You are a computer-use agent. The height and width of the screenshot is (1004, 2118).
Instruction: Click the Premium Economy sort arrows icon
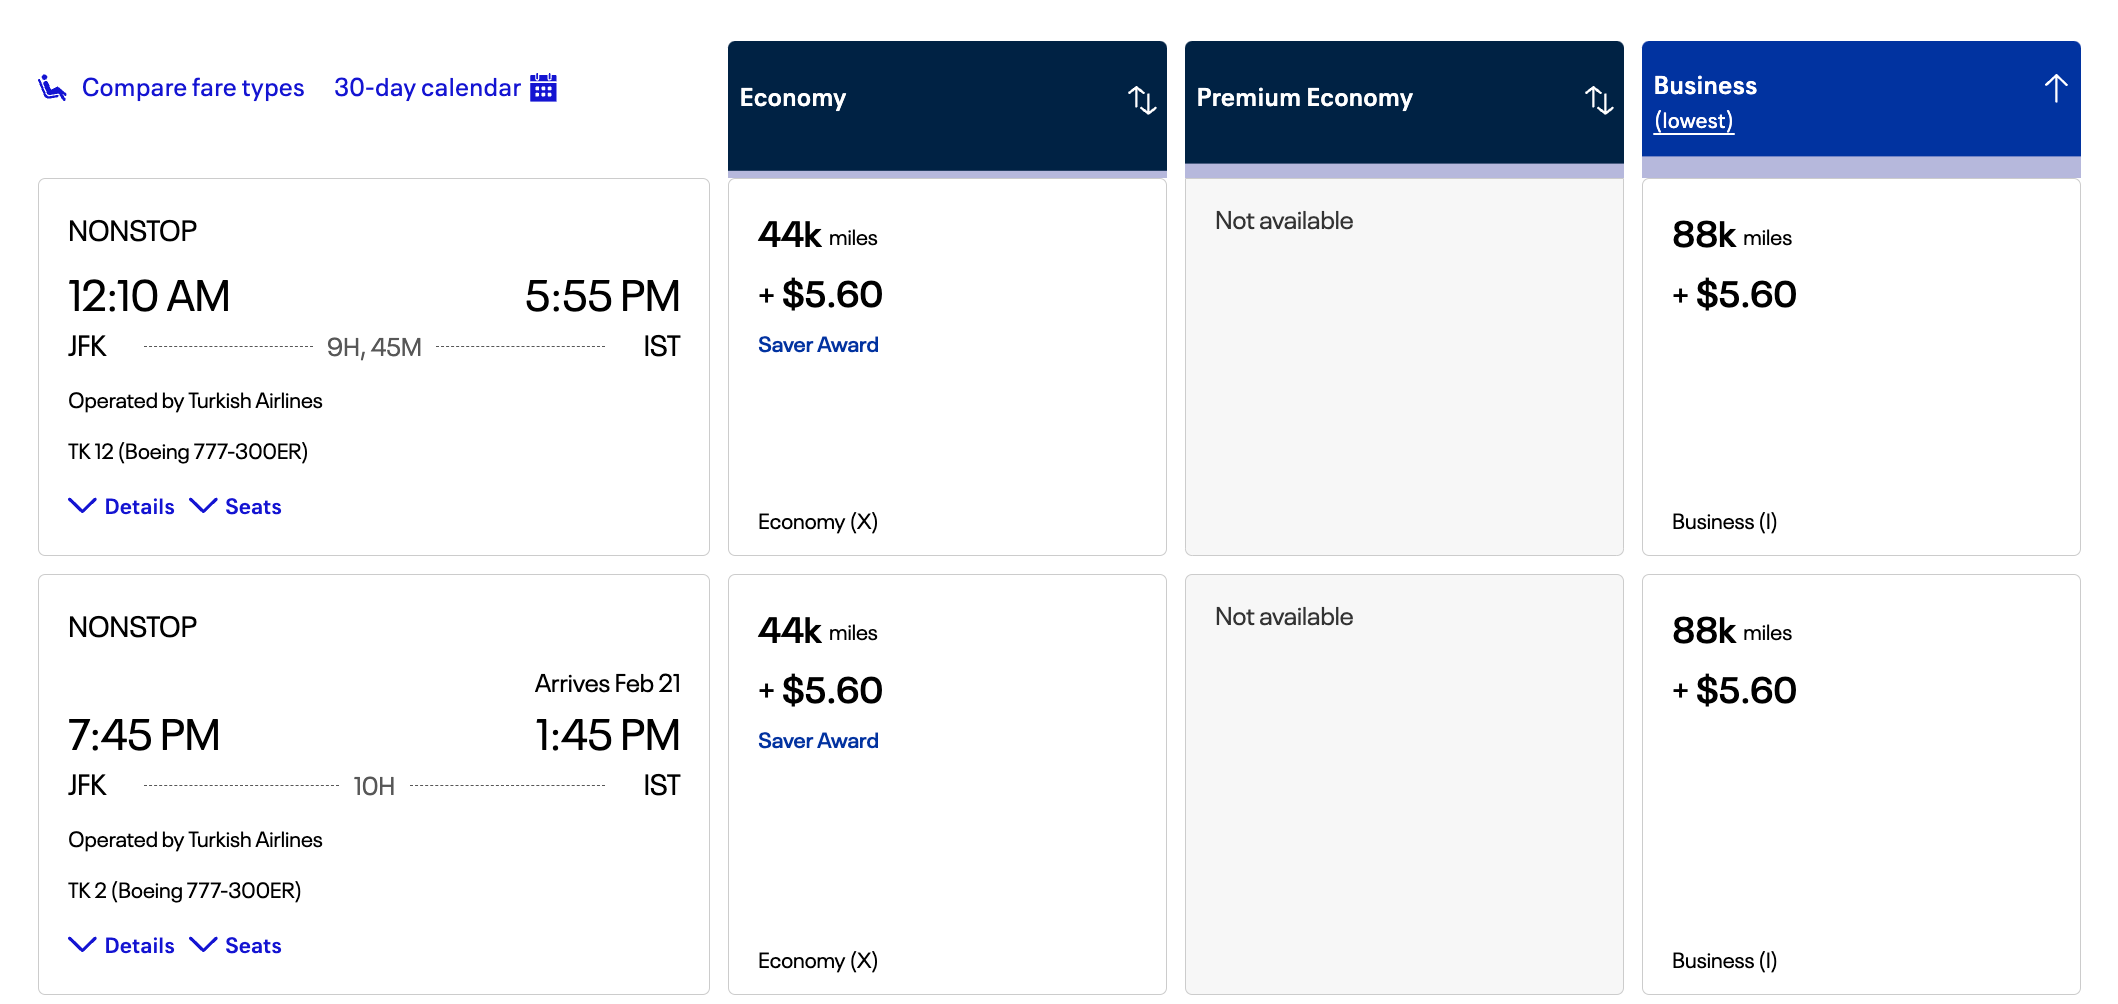click(x=1599, y=99)
